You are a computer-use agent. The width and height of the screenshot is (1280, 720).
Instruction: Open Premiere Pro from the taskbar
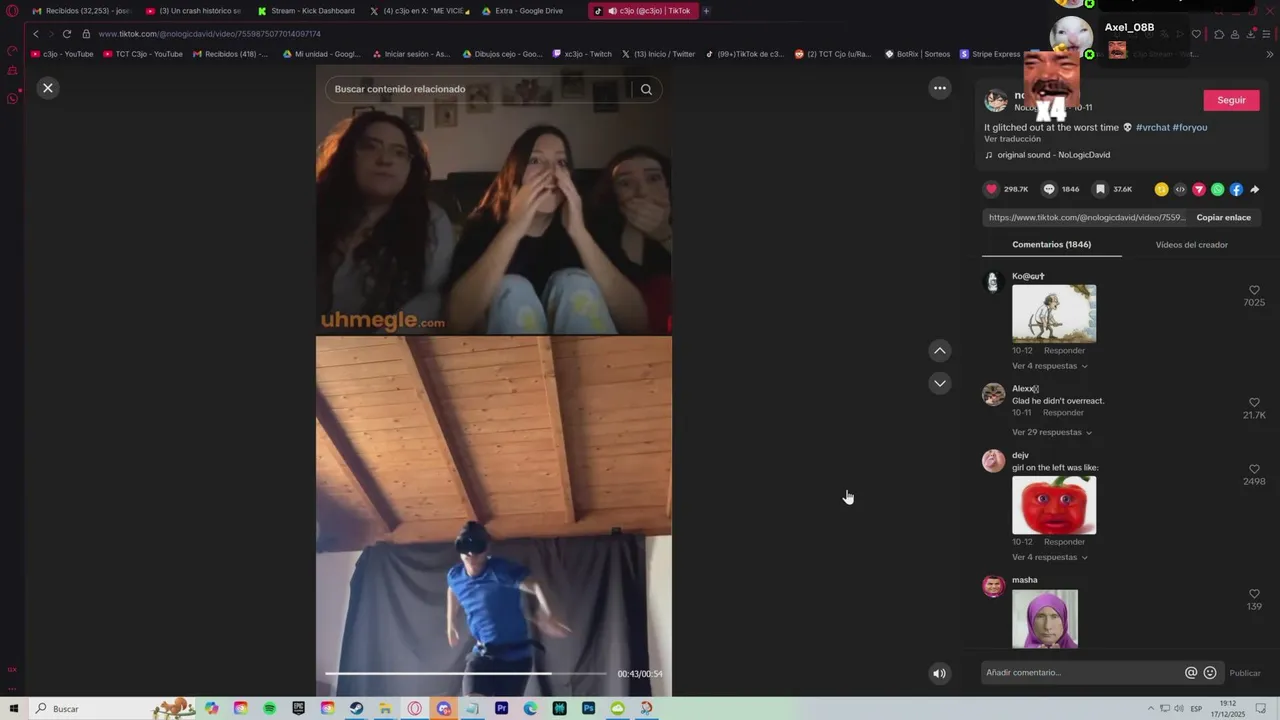[x=501, y=708]
